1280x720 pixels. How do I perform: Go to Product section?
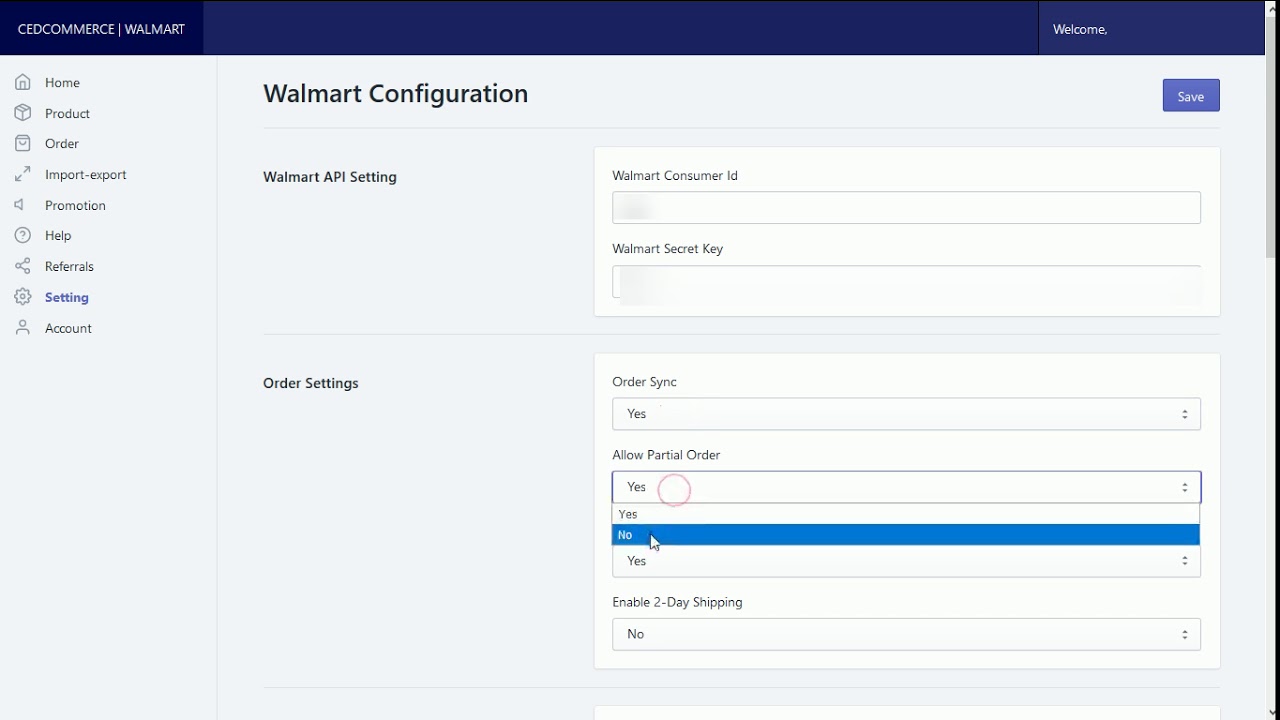[67, 114]
